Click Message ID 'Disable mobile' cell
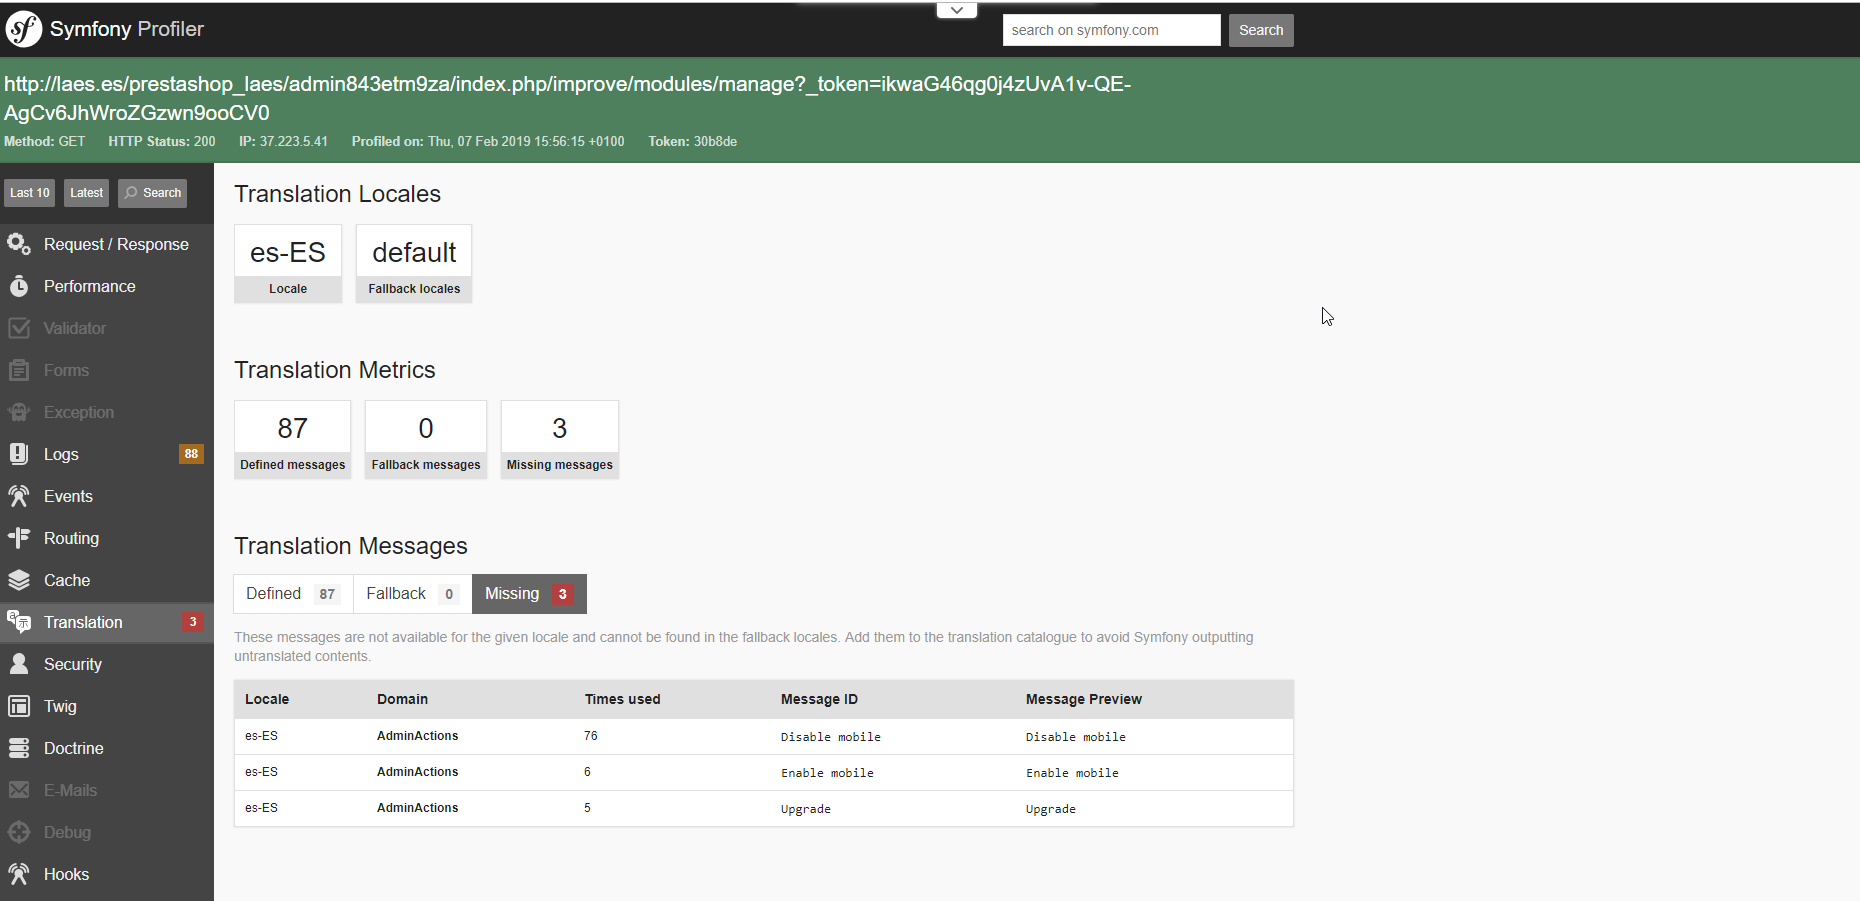Viewport: 1860px width, 901px height. pyautogui.click(x=830, y=737)
